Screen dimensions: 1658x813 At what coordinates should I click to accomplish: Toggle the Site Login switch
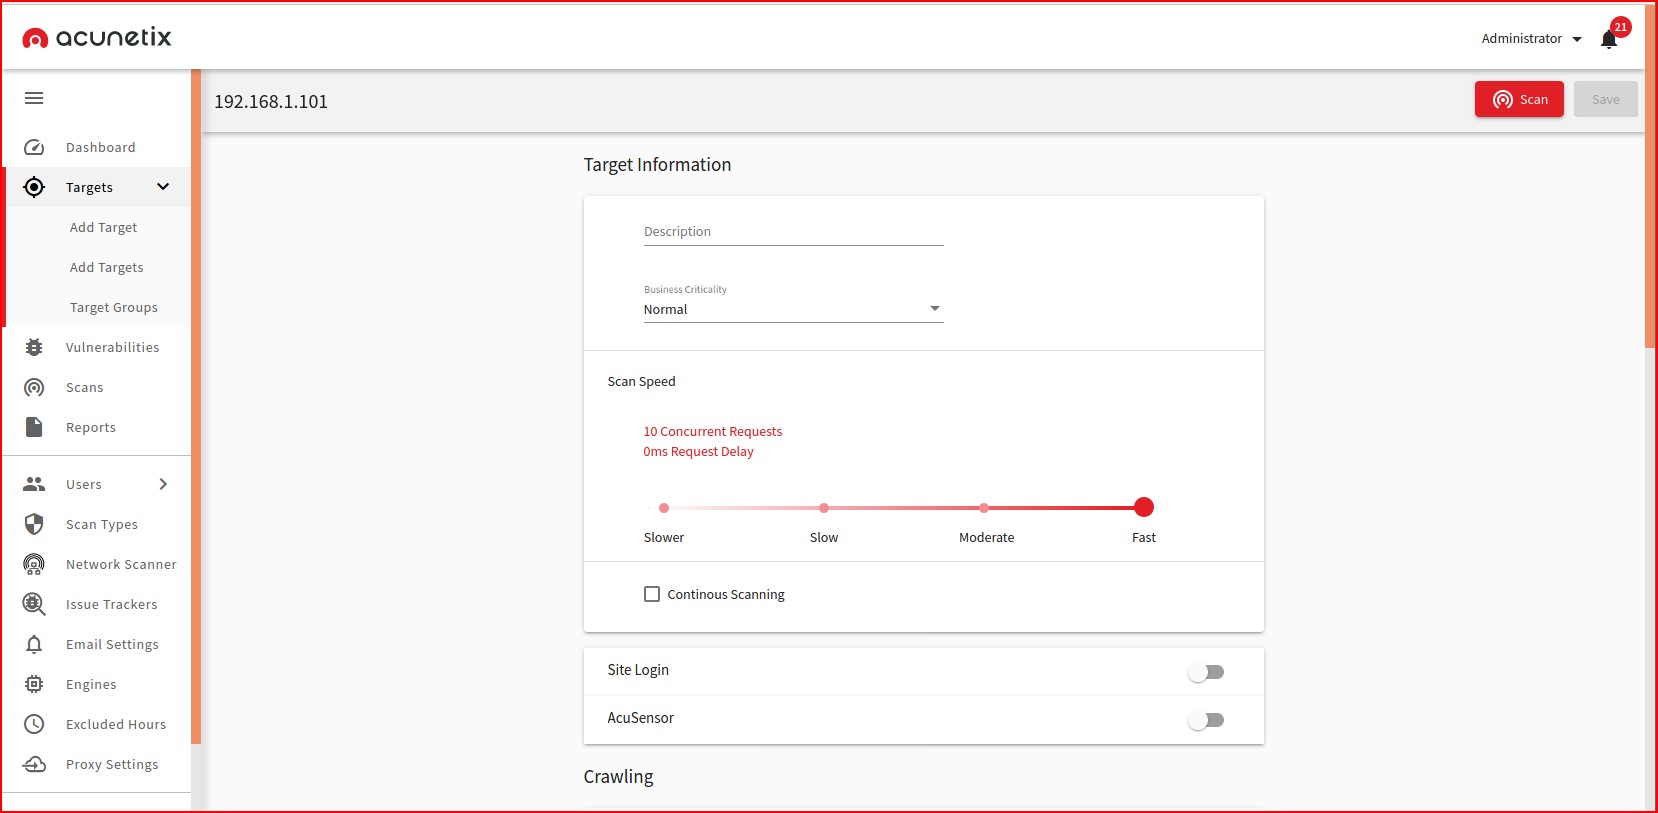1206,672
